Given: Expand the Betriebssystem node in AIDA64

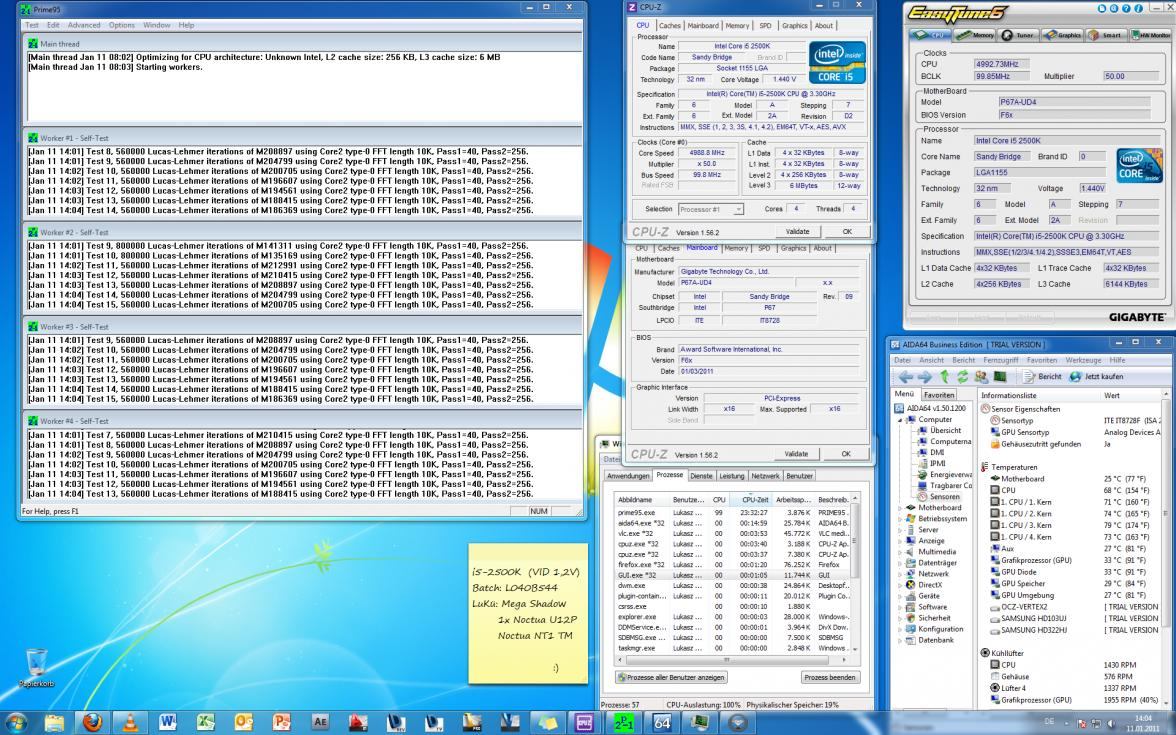Looking at the screenshot, I should [900, 518].
